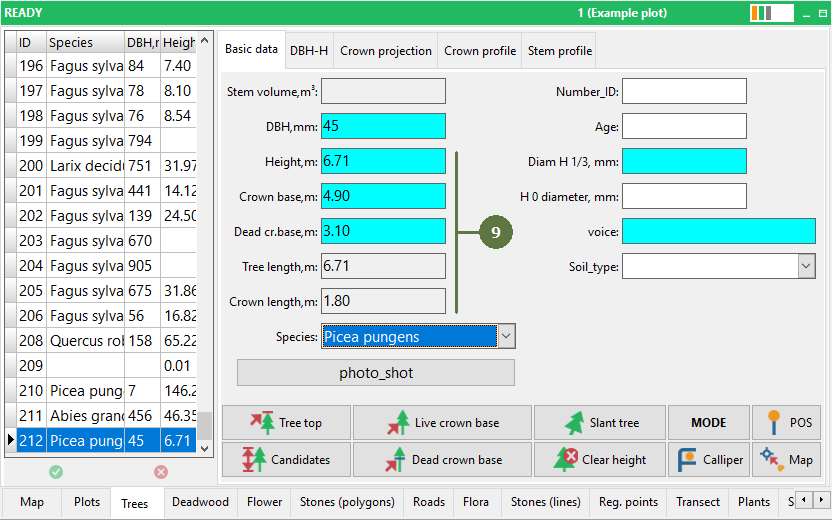The height and width of the screenshot is (520, 832).
Task: Click the Tree top icon button
Action: [287, 422]
